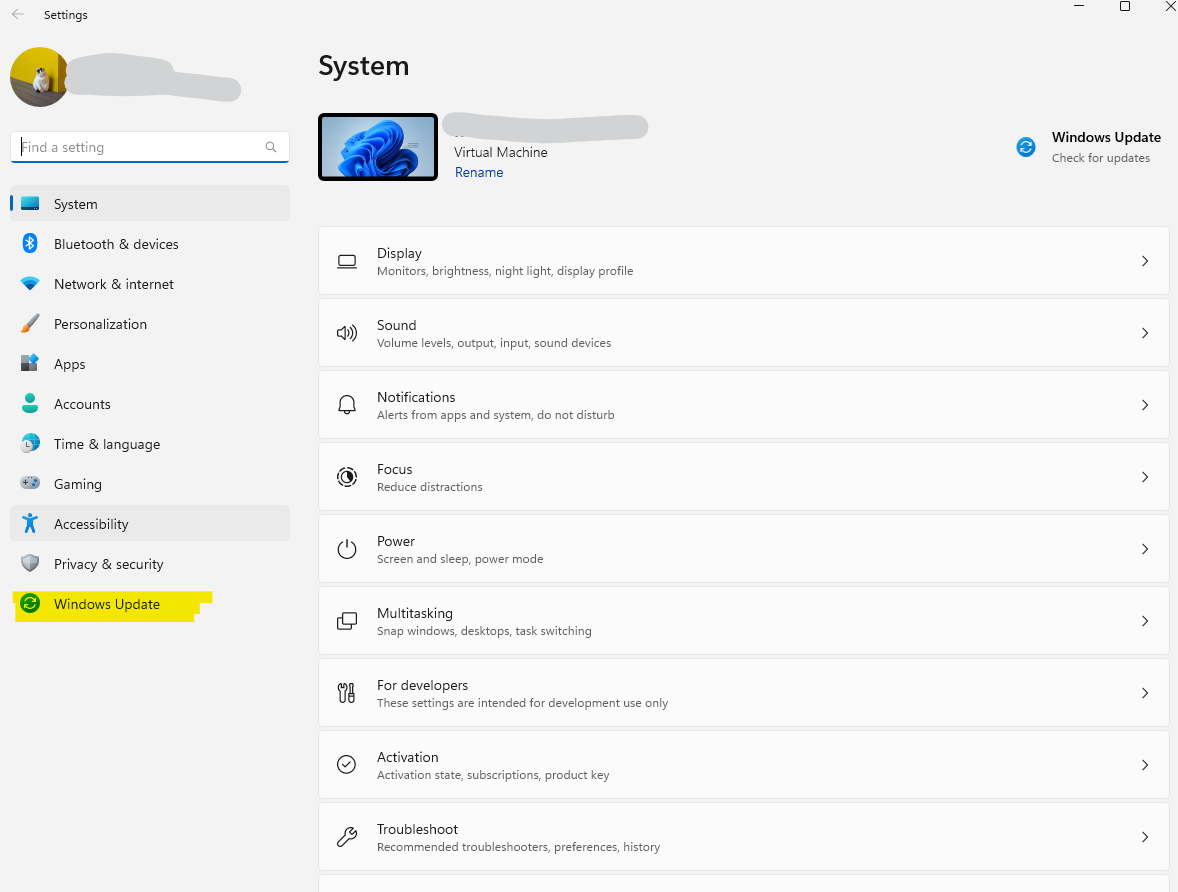Click the green Windows Update sidebar icon

30,603
